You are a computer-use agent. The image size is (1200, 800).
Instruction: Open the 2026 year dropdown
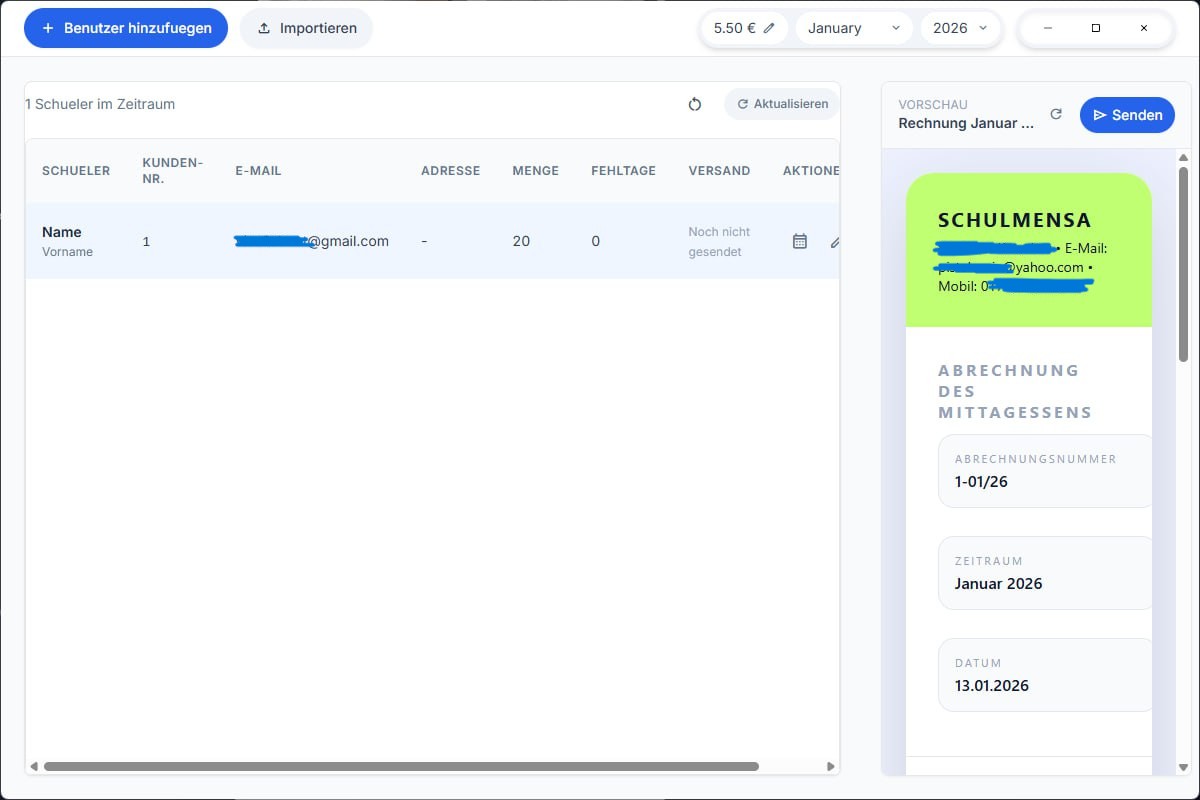click(960, 28)
